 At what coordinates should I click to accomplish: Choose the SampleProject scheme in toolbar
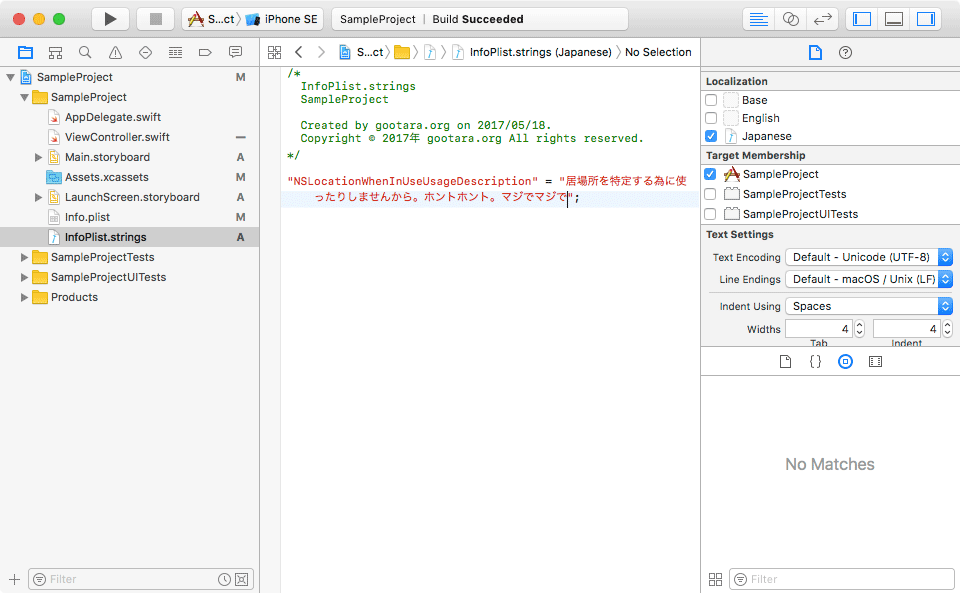[x=212, y=19]
